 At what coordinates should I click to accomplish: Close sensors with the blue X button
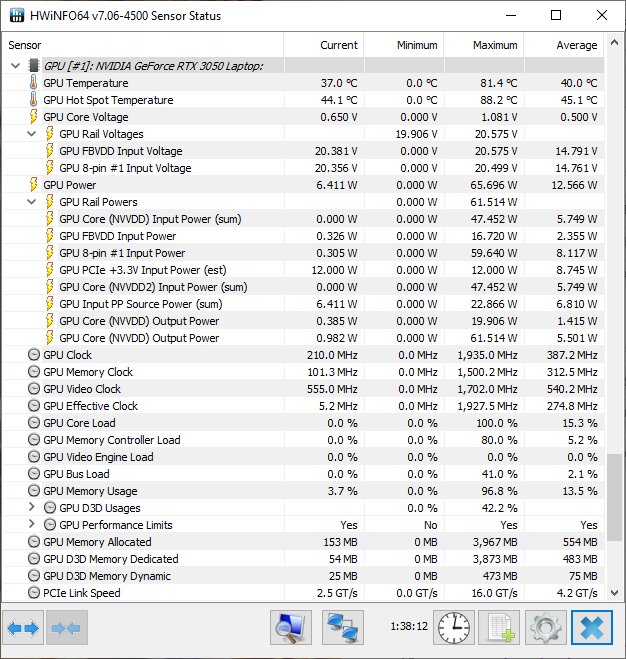(x=592, y=628)
